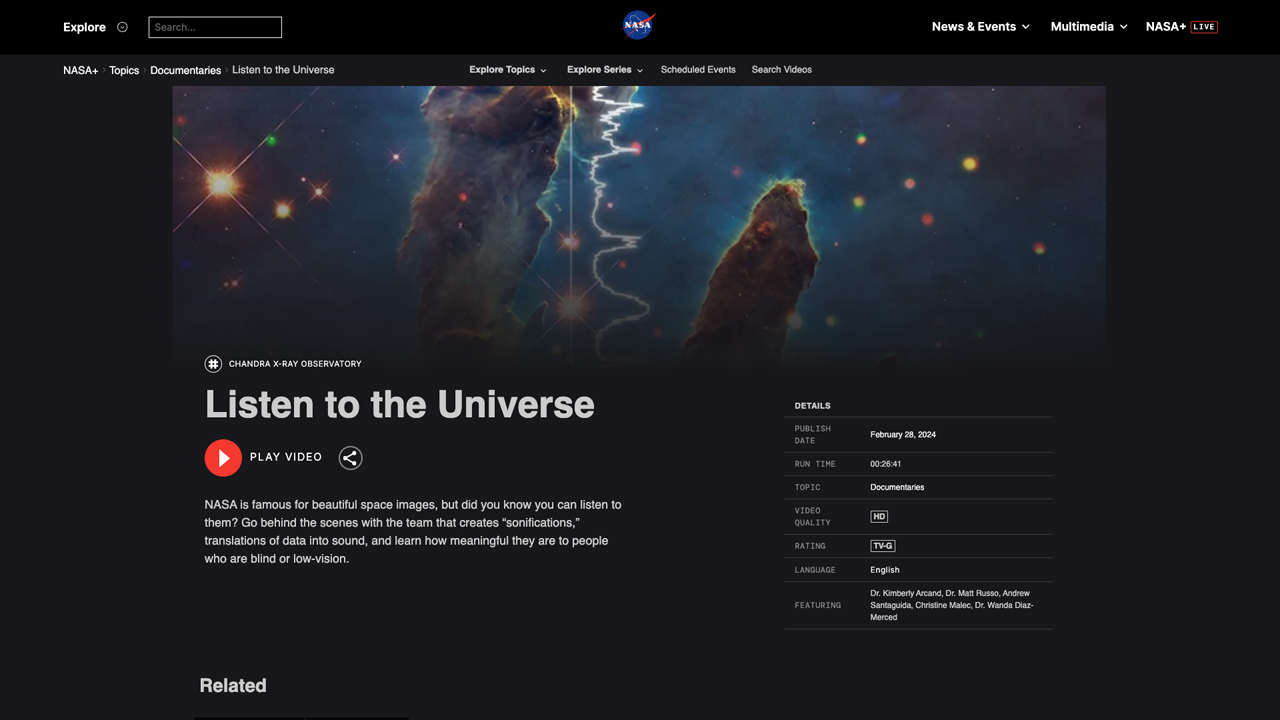Viewport: 1280px width, 720px height.
Task: Click the Explore compass icon
Action: pos(122,27)
